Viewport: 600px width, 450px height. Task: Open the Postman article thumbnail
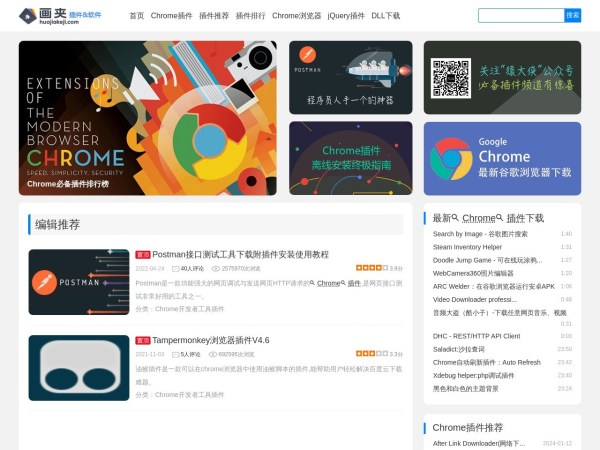point(79,282)
